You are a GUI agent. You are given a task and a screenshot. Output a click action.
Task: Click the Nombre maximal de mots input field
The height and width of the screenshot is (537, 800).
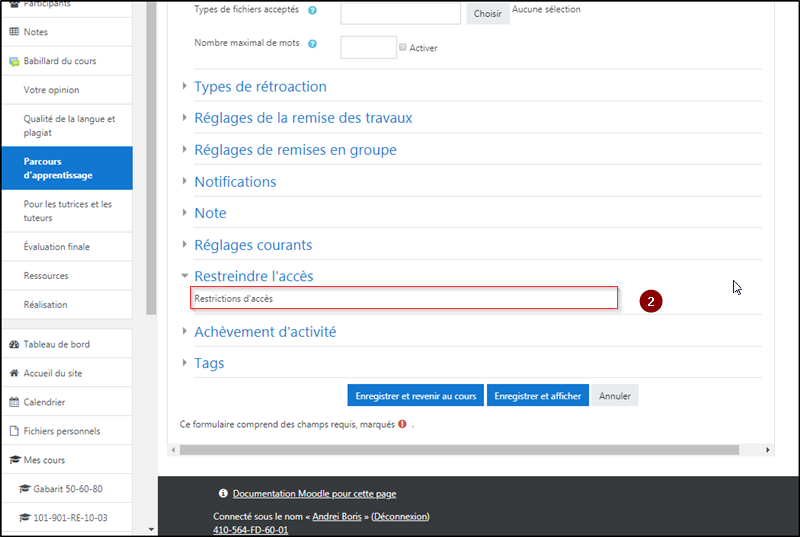click(x=368, y=47)
